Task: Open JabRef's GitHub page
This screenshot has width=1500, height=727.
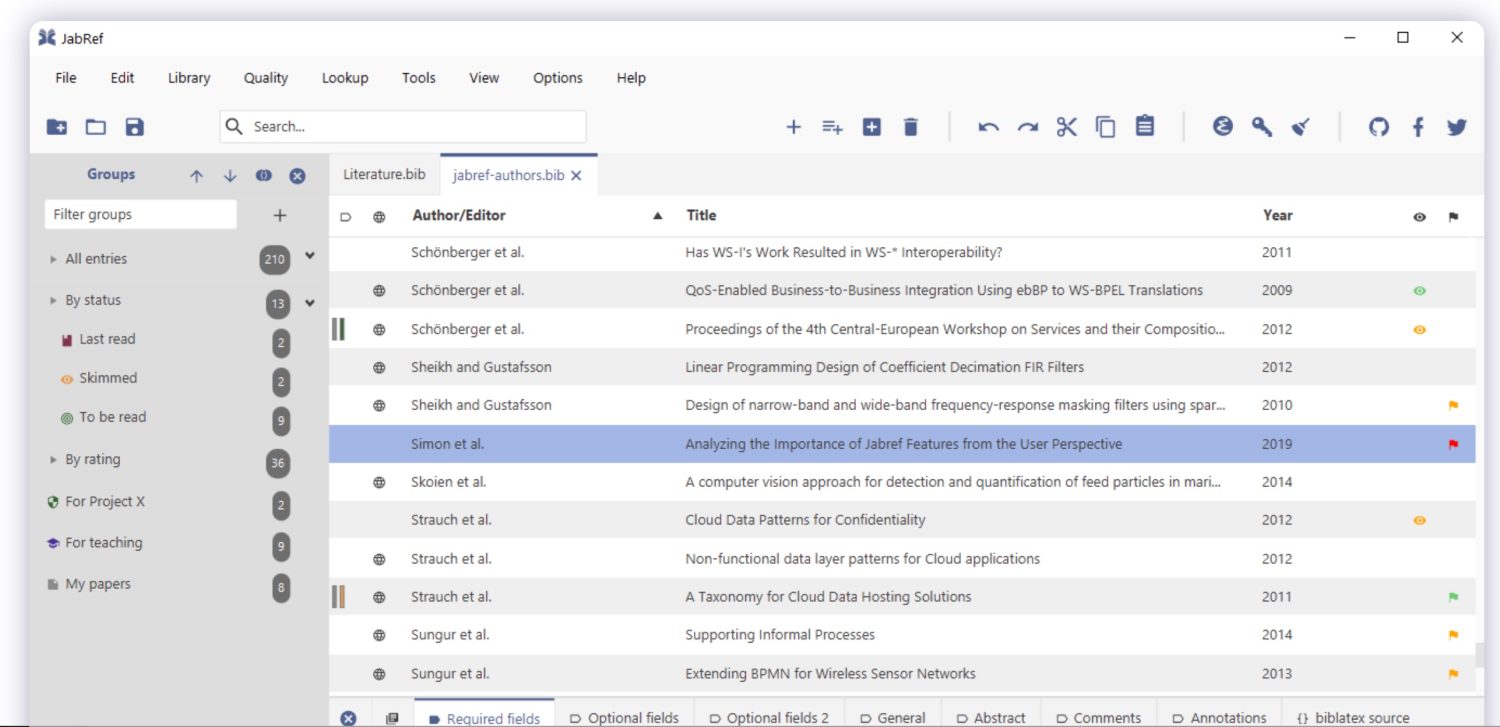Action: click(1378, 127)
